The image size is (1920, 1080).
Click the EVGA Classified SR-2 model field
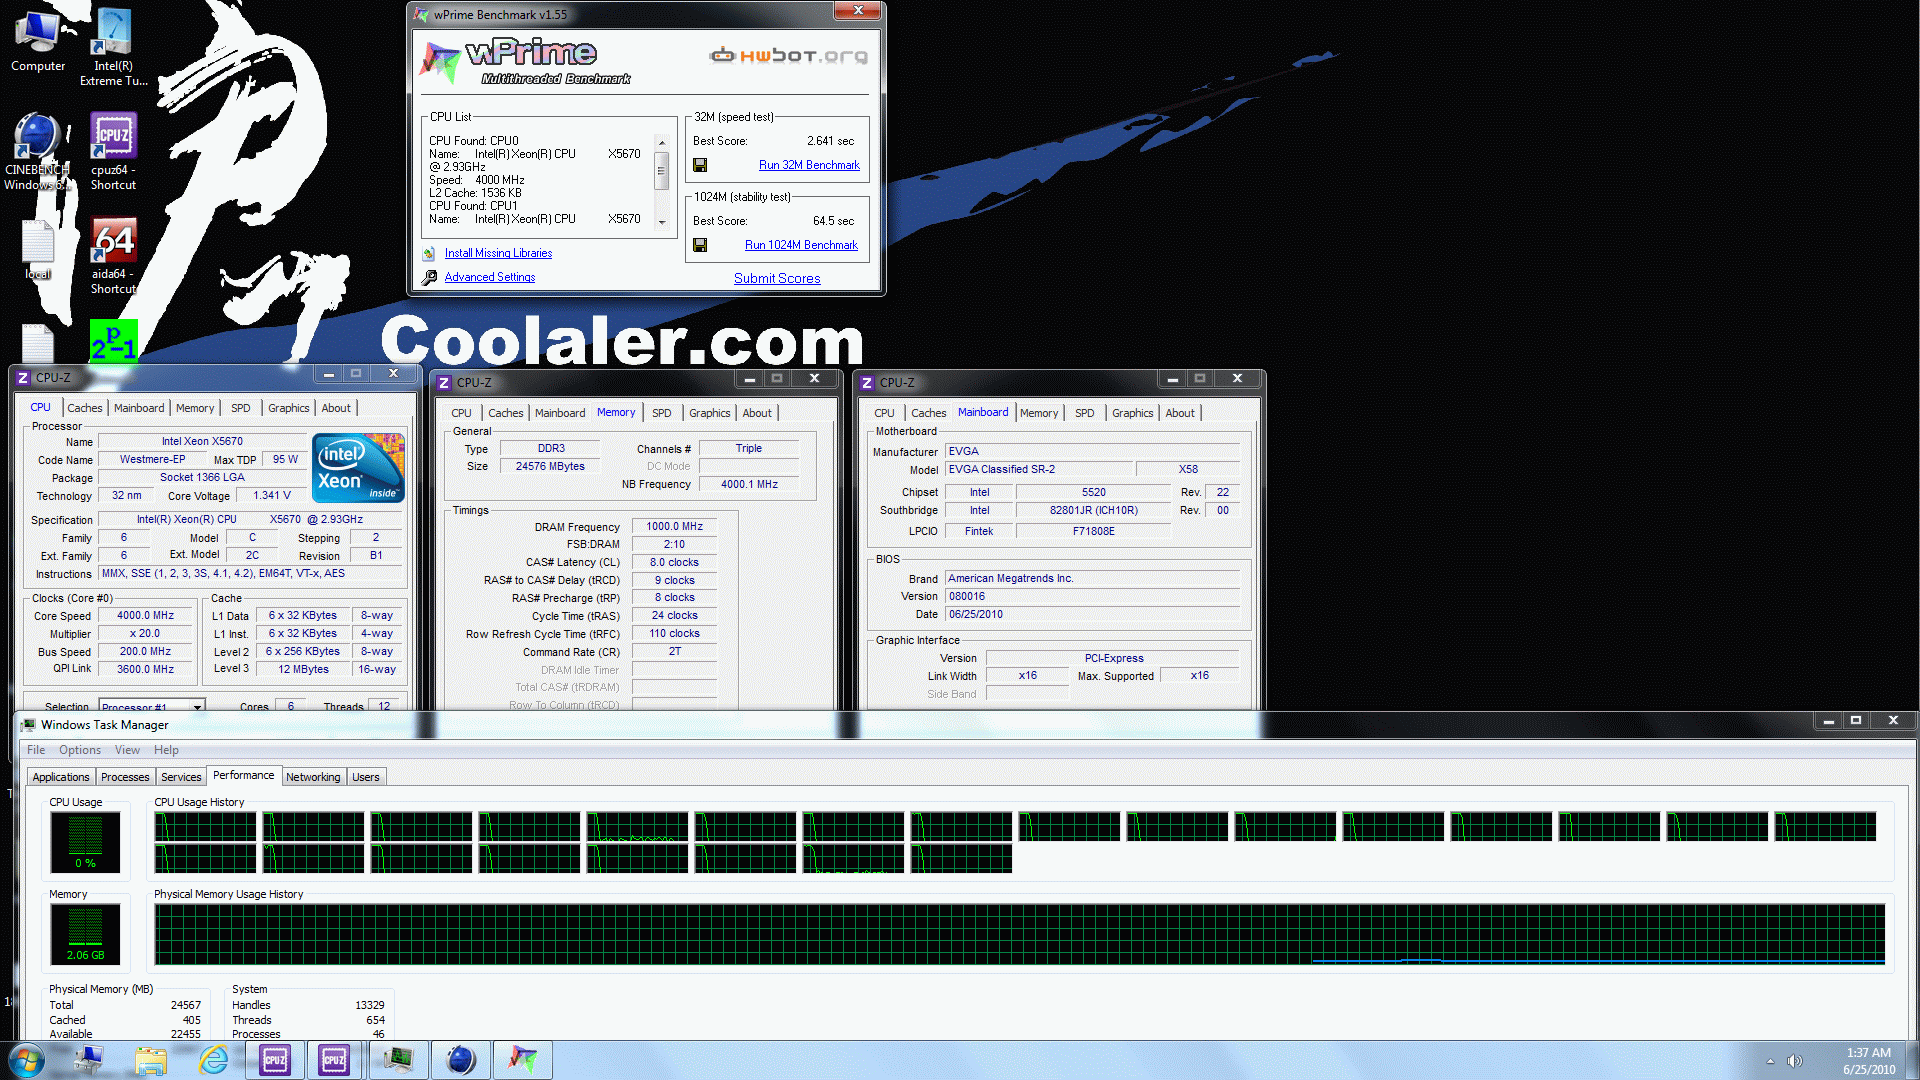coord(1038,469)
